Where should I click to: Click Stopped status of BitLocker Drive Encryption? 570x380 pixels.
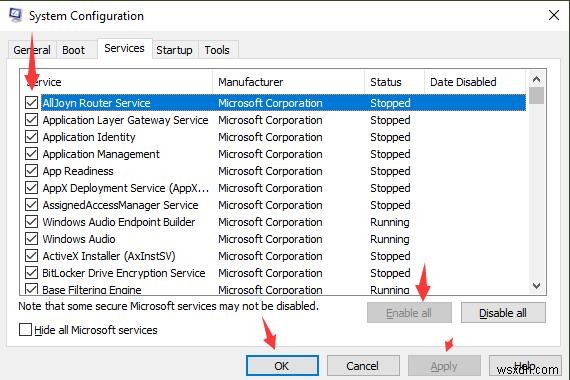click(x=390, y=273)
